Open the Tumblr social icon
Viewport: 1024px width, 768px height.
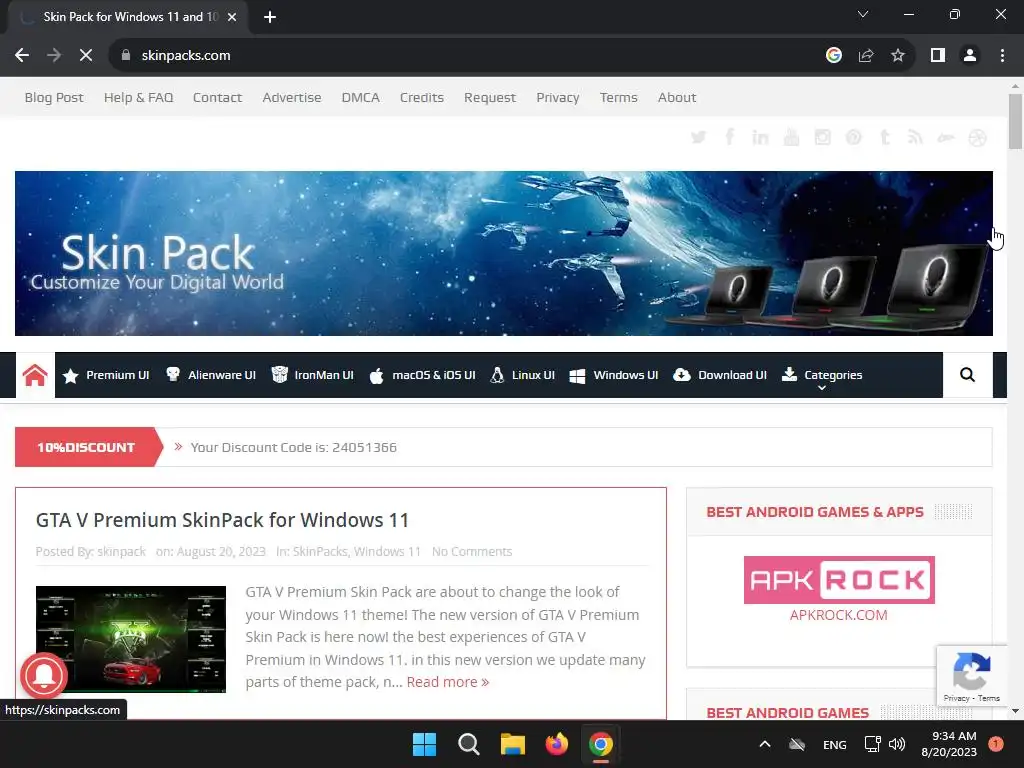point(885,137)
